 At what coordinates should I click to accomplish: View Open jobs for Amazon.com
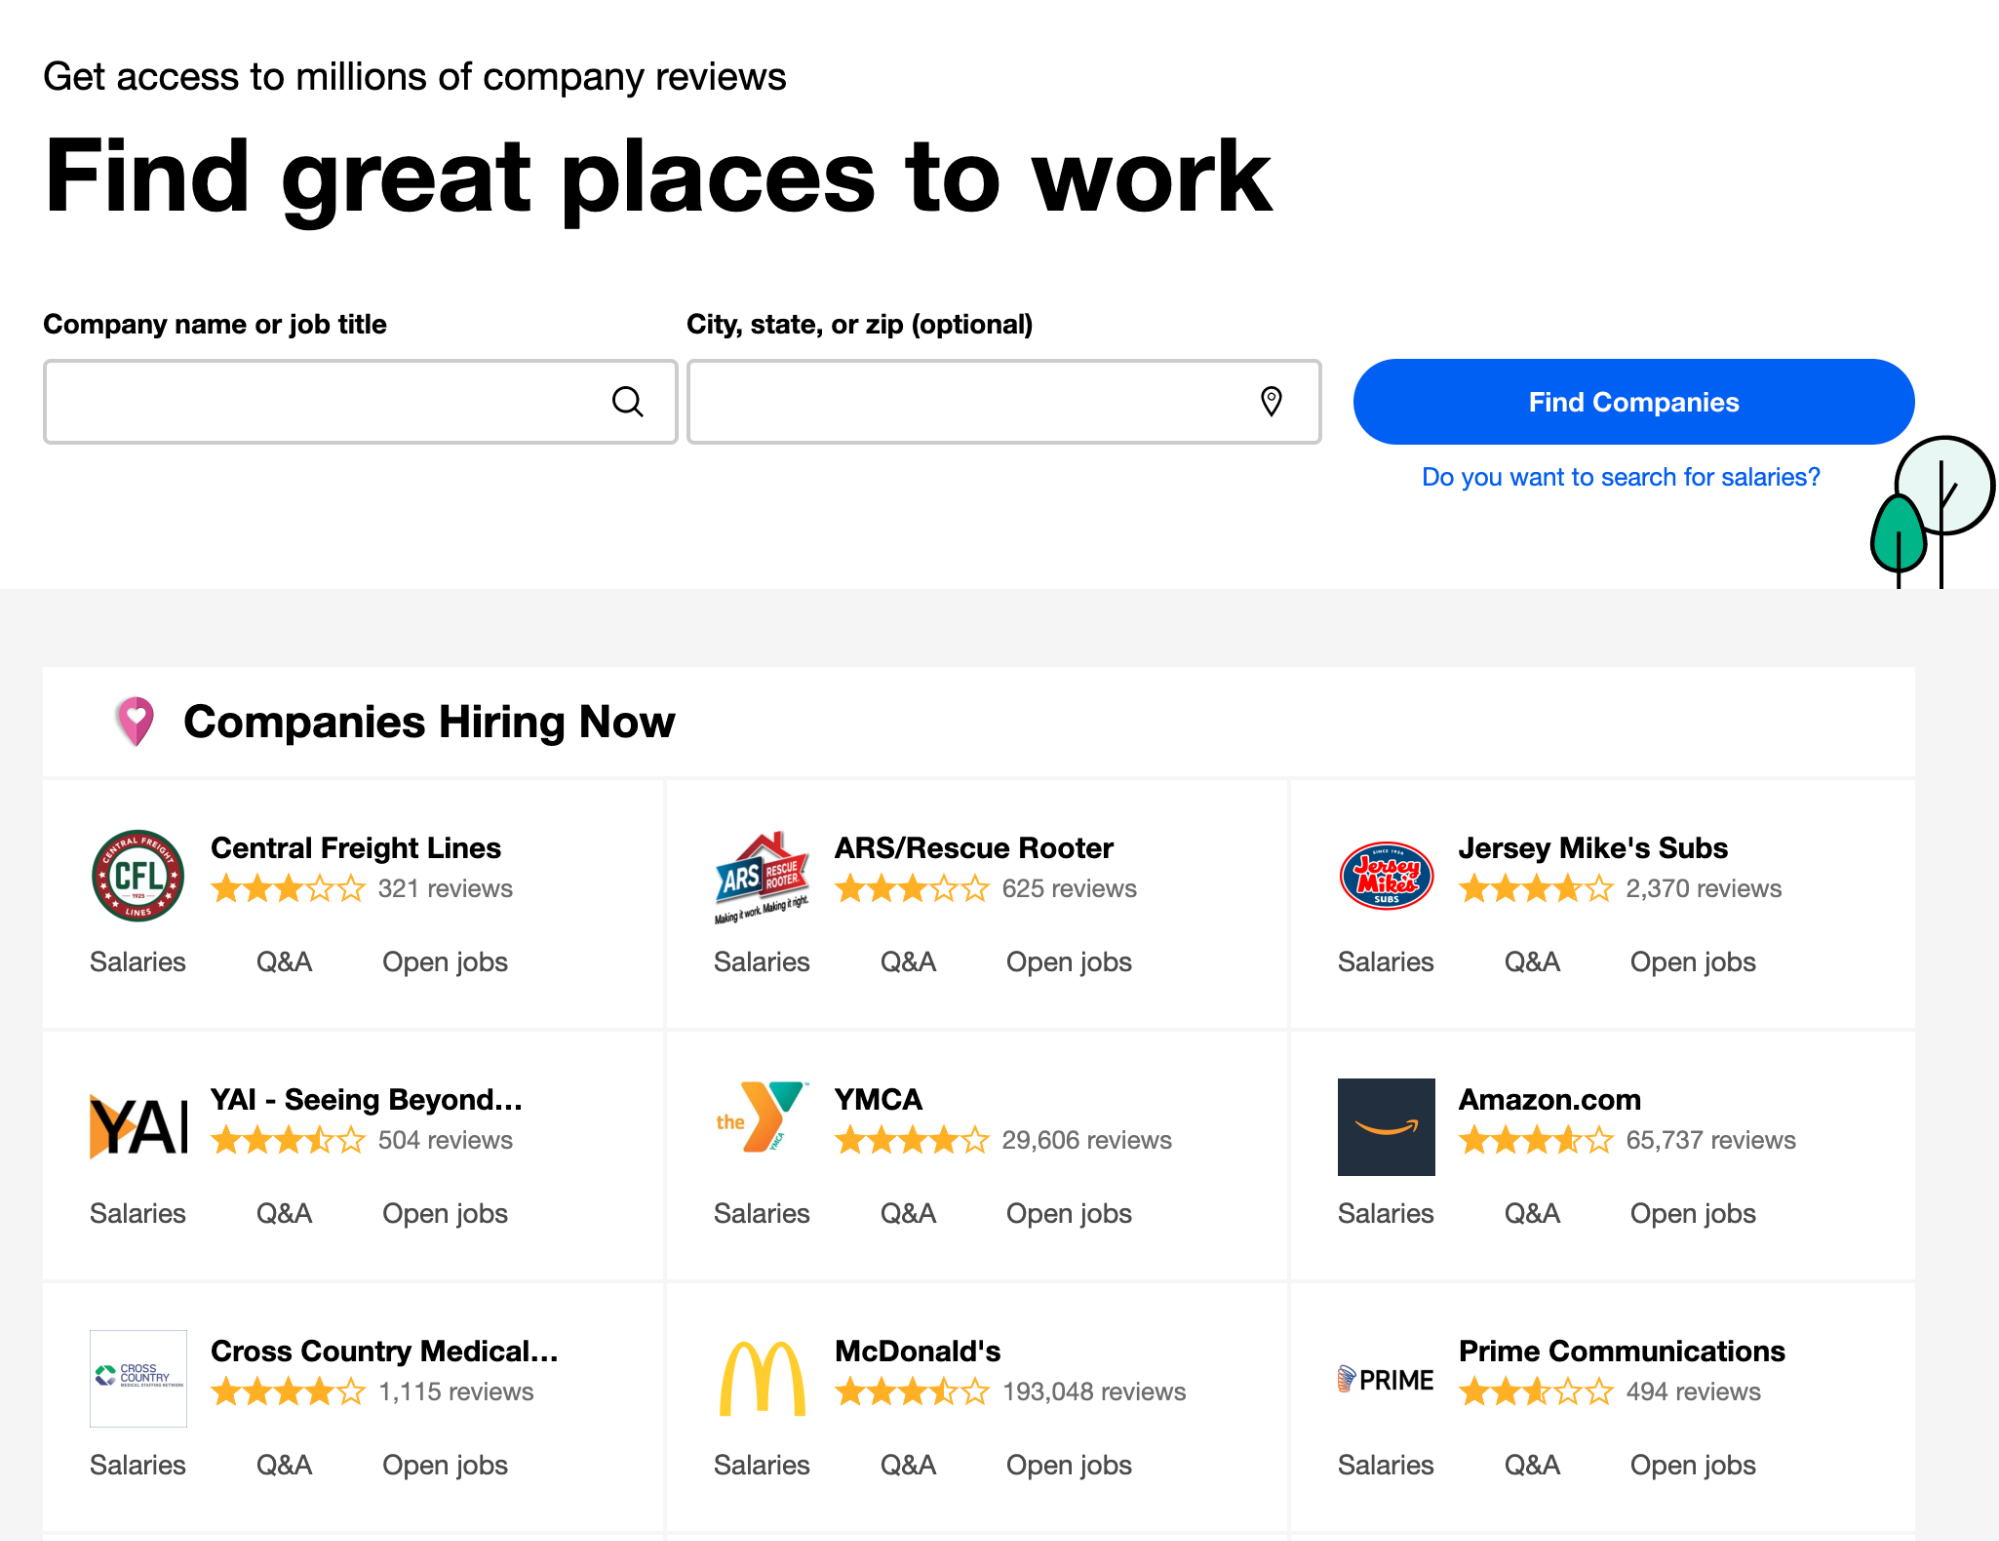[x=1693, y=1214]
